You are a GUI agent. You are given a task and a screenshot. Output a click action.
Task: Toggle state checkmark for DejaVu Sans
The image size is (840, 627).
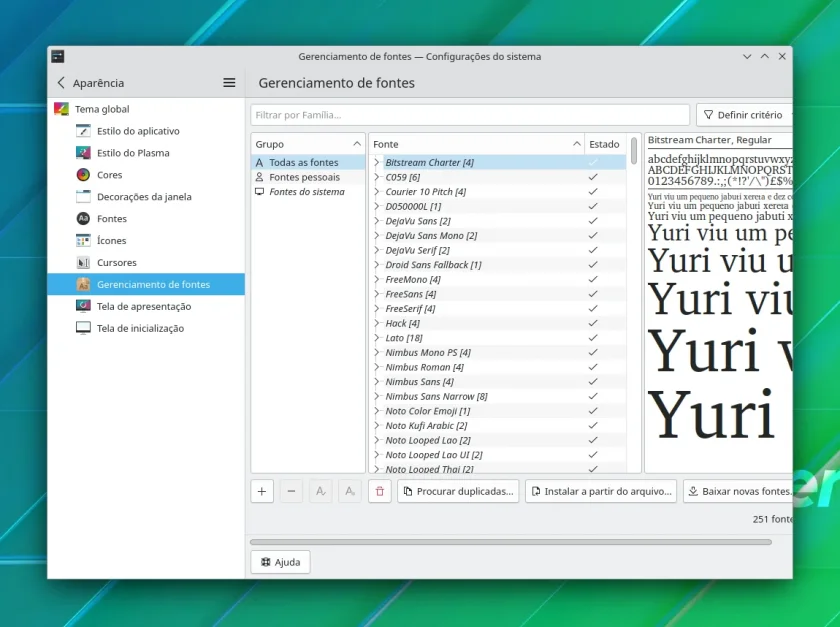pyautogui.click(x=593, y=221)
